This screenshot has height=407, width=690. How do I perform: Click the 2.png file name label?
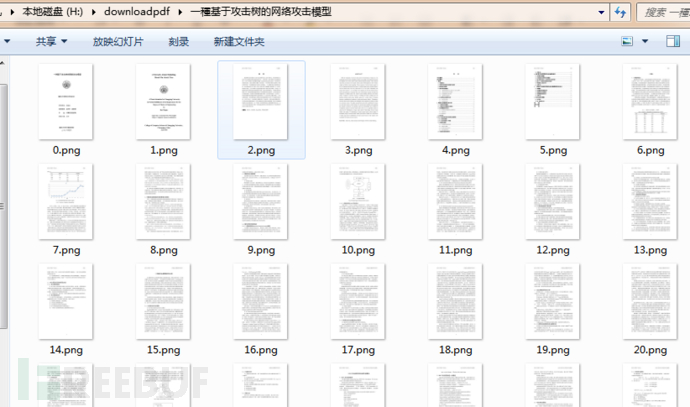[261, 150]
